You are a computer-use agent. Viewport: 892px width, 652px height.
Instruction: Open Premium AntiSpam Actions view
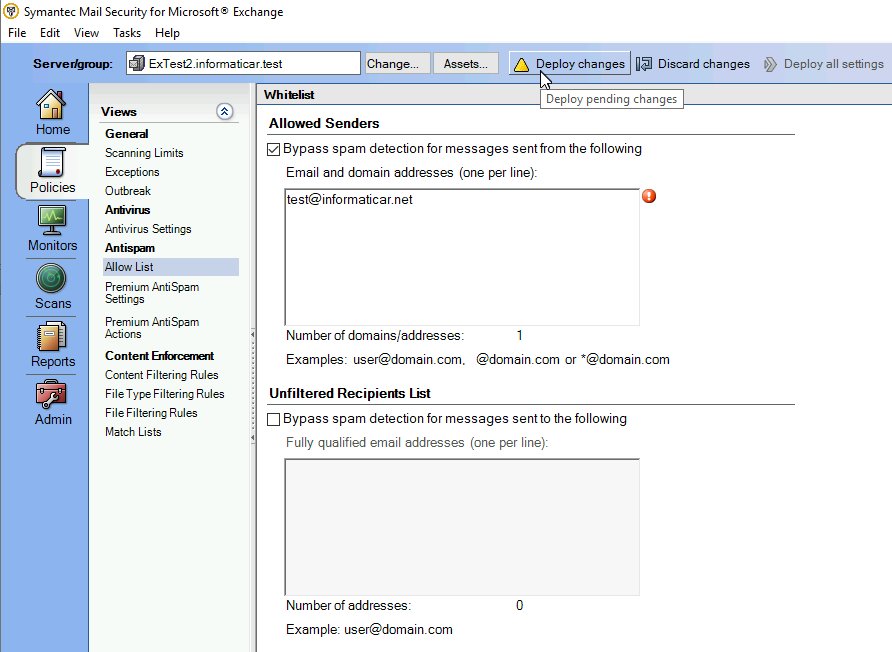click(152, 328)
